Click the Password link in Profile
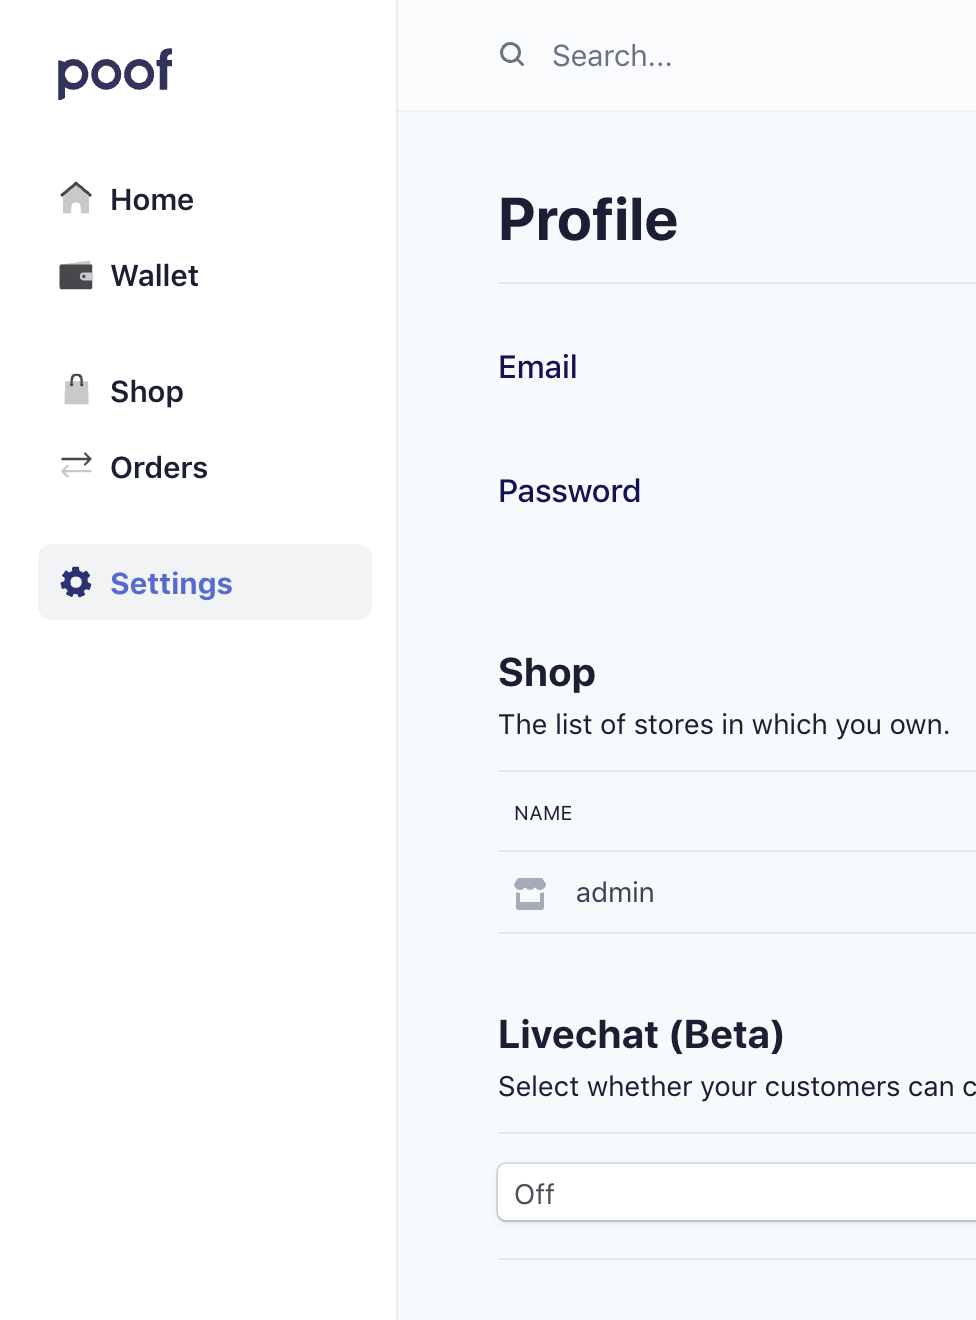This screenshot has height=1320, width=976. point(569,491)
